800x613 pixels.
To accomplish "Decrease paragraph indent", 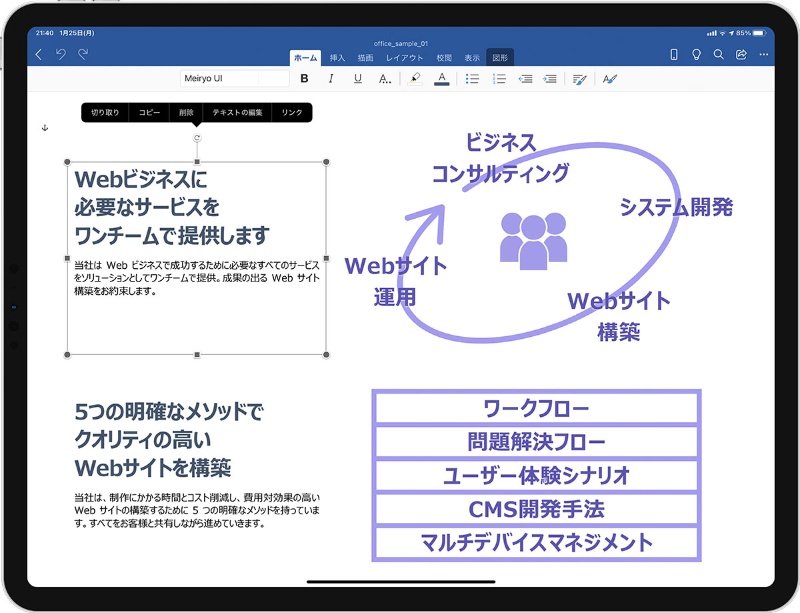I will (x=525, y=79).
